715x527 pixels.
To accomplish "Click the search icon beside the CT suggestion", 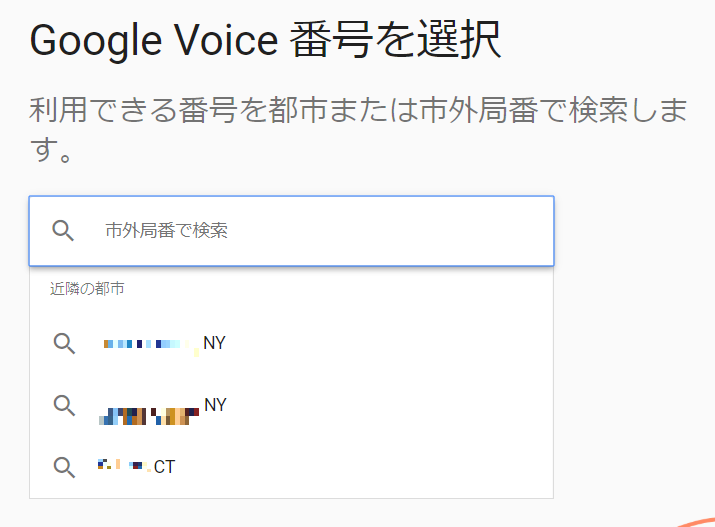I will (x=64, y=467).
